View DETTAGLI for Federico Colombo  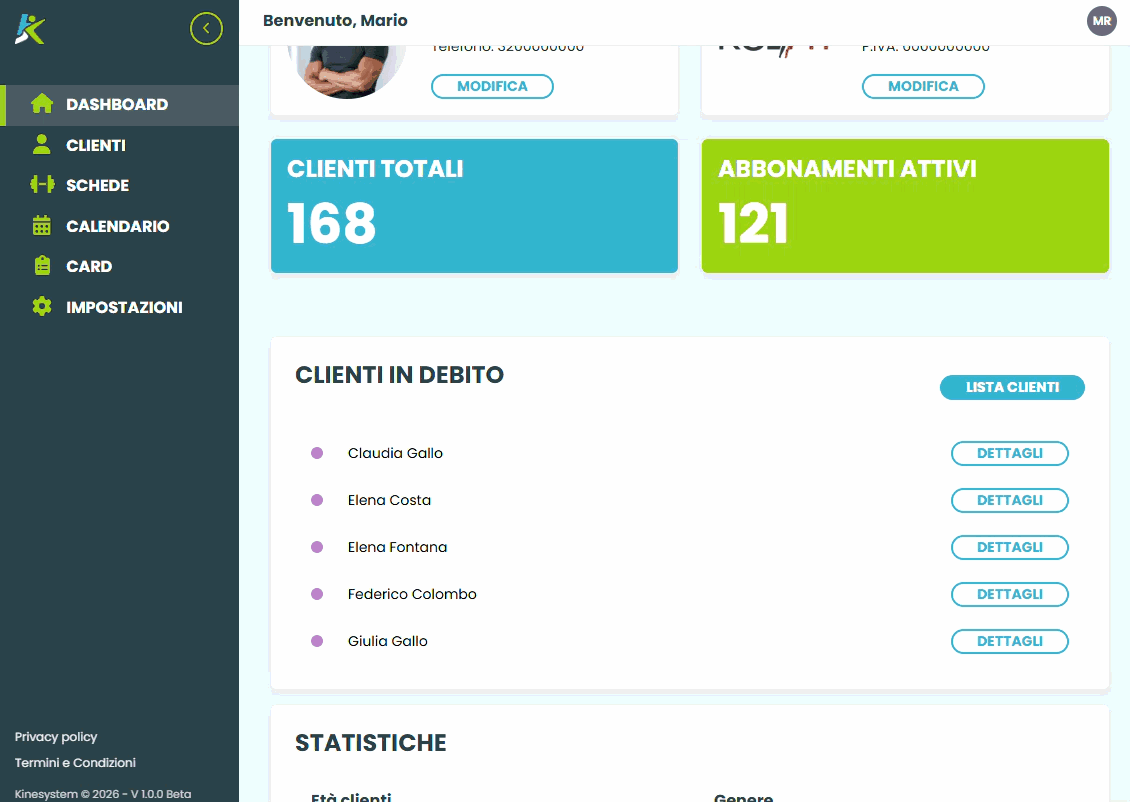1010,594
